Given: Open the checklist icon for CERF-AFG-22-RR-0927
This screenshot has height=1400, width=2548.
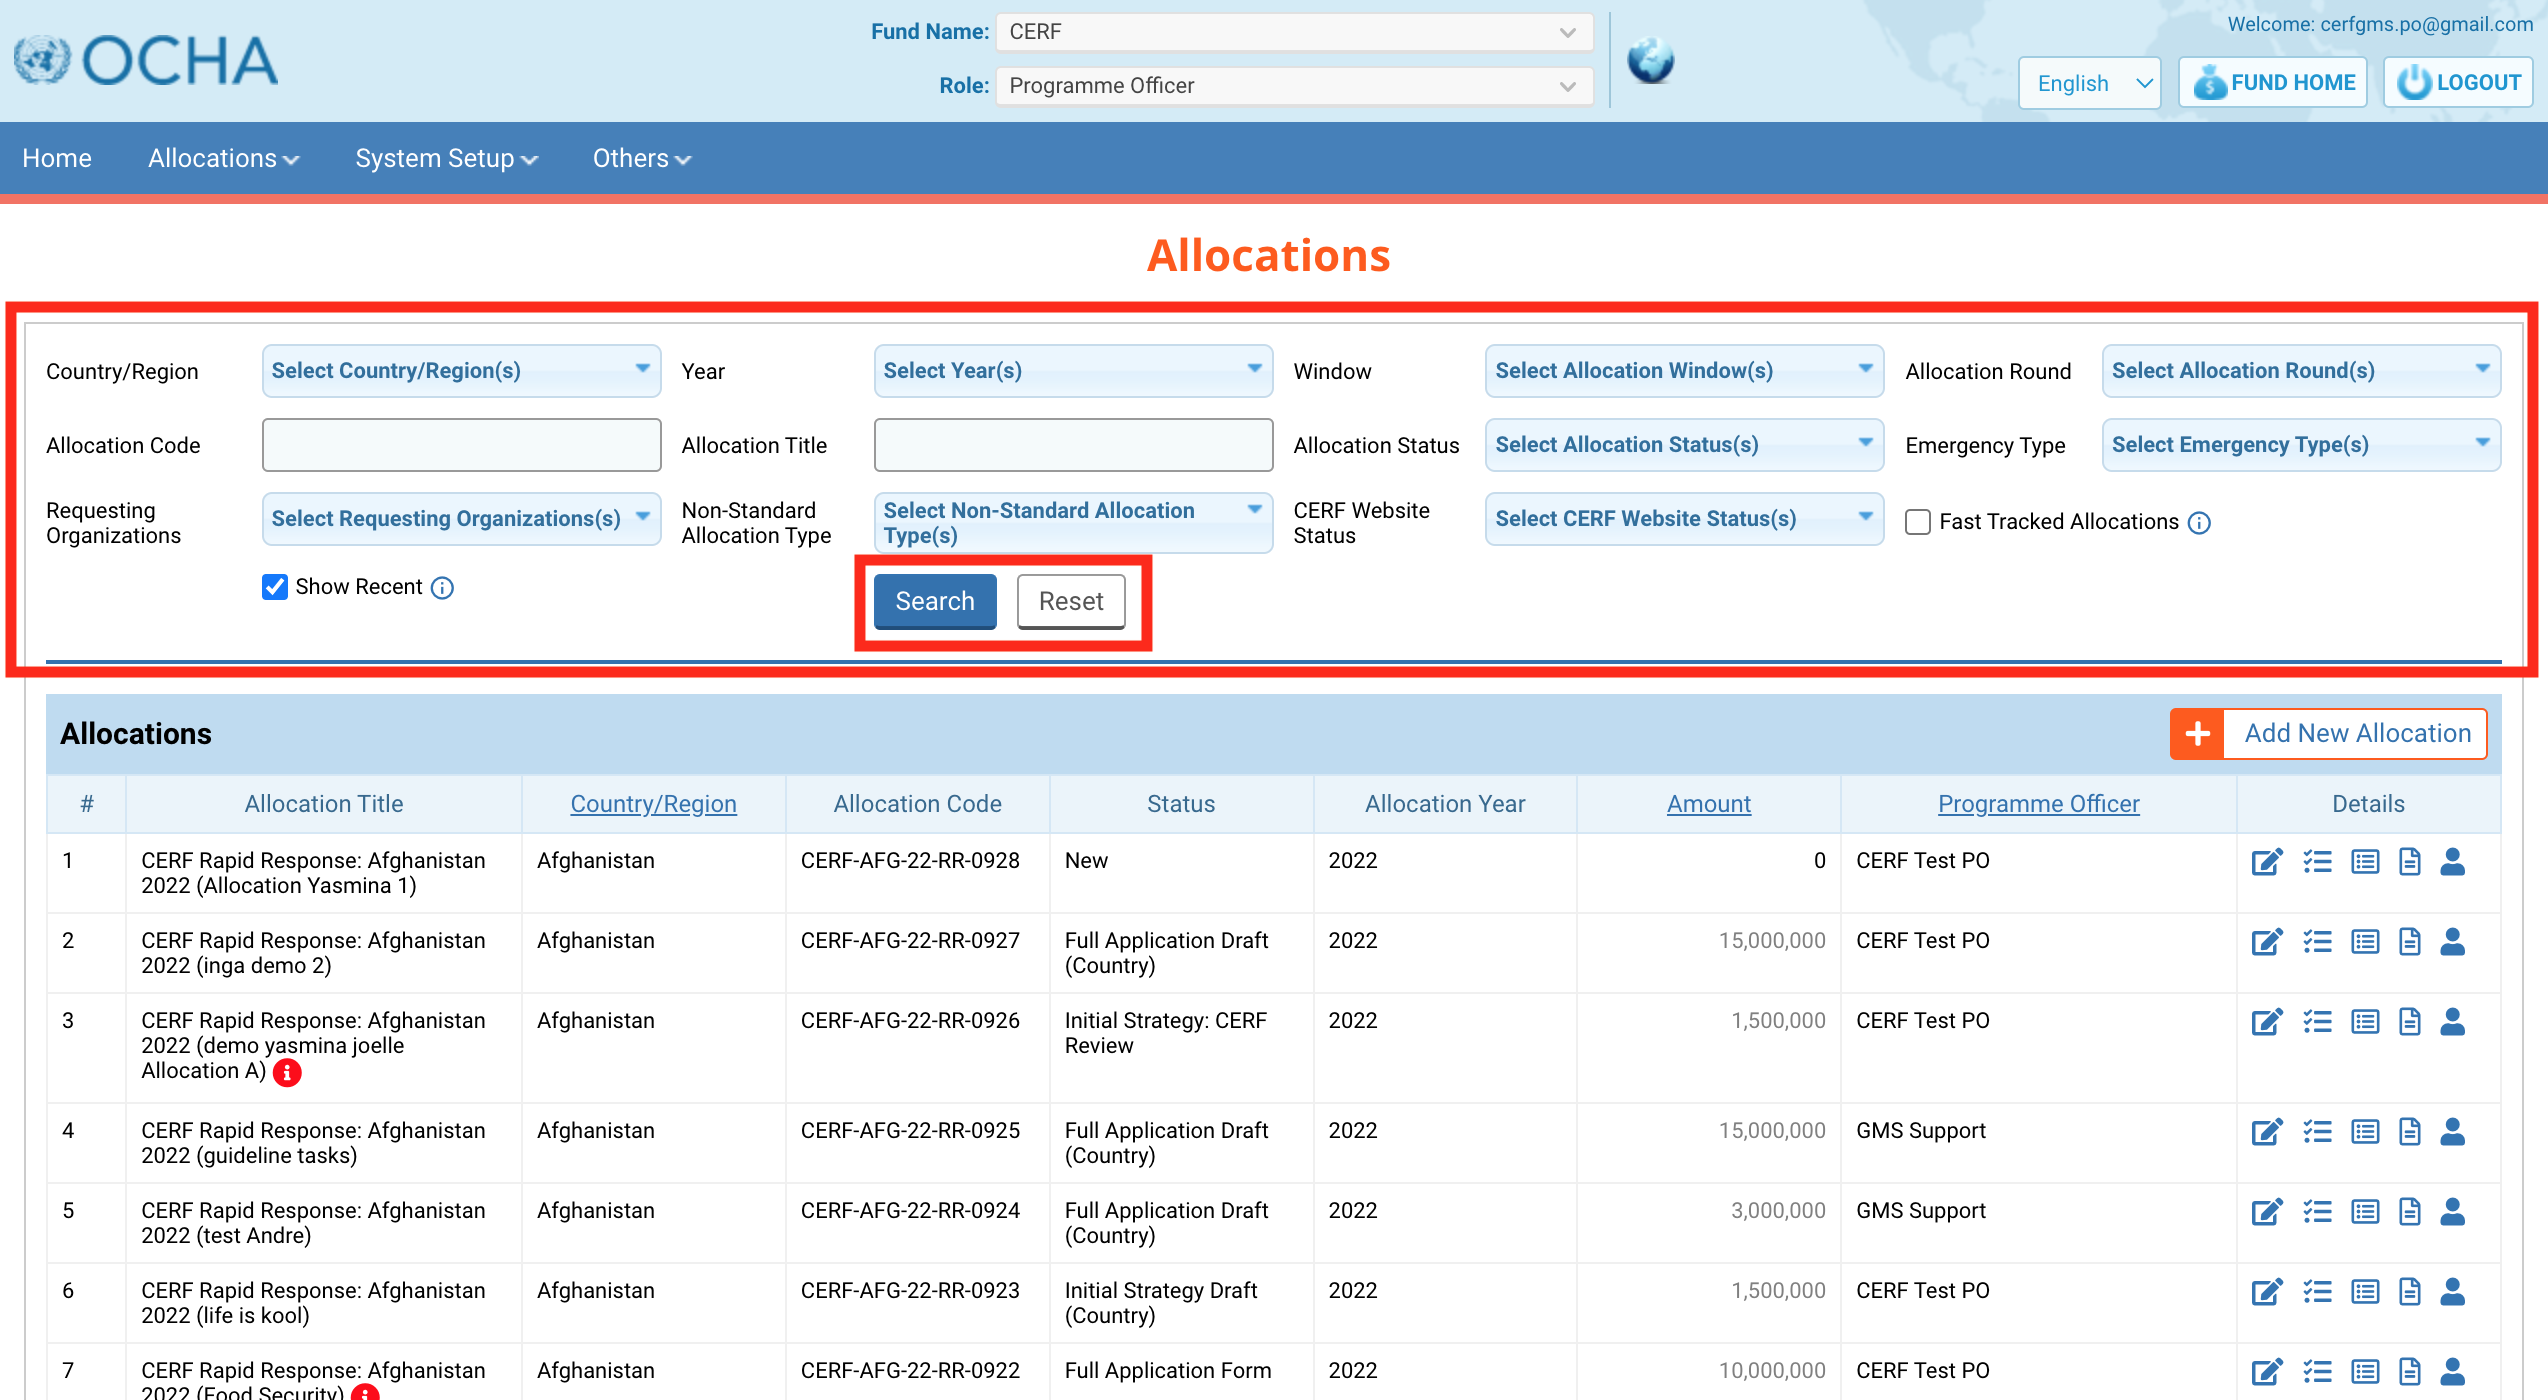Looking at the screenshot, I should 2317,942.
